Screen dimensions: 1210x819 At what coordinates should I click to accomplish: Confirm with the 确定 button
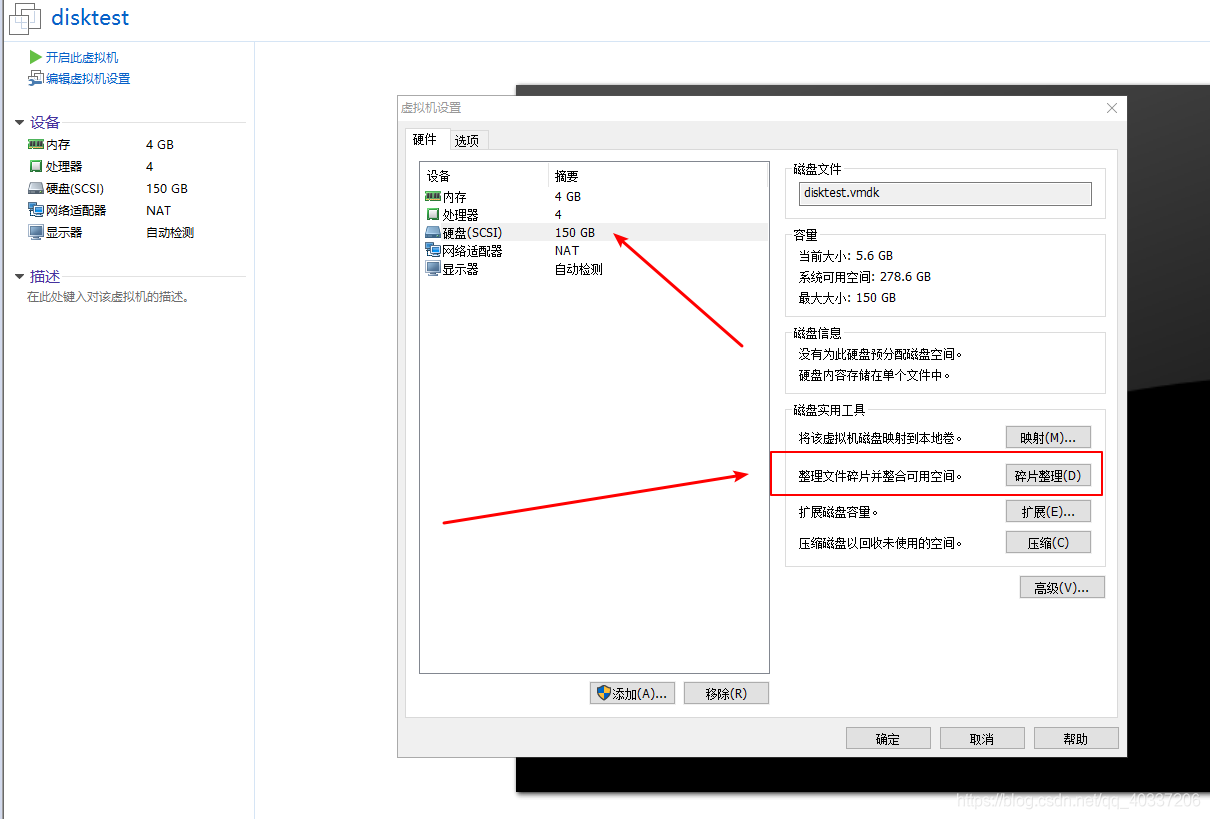coord(888,739)
